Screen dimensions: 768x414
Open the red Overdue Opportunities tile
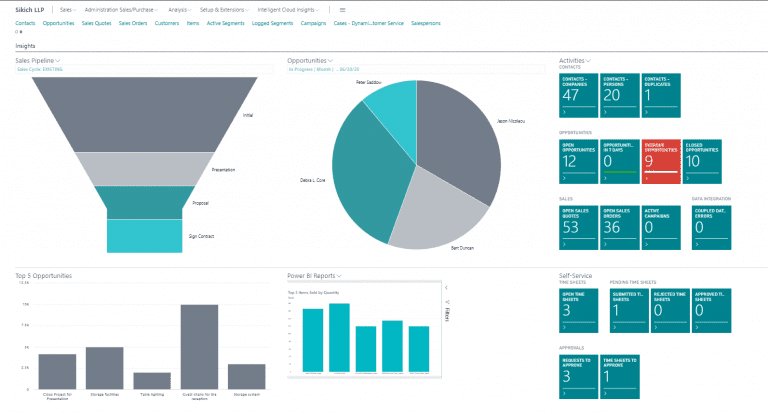pyautogui.click(x=660, y=157)
